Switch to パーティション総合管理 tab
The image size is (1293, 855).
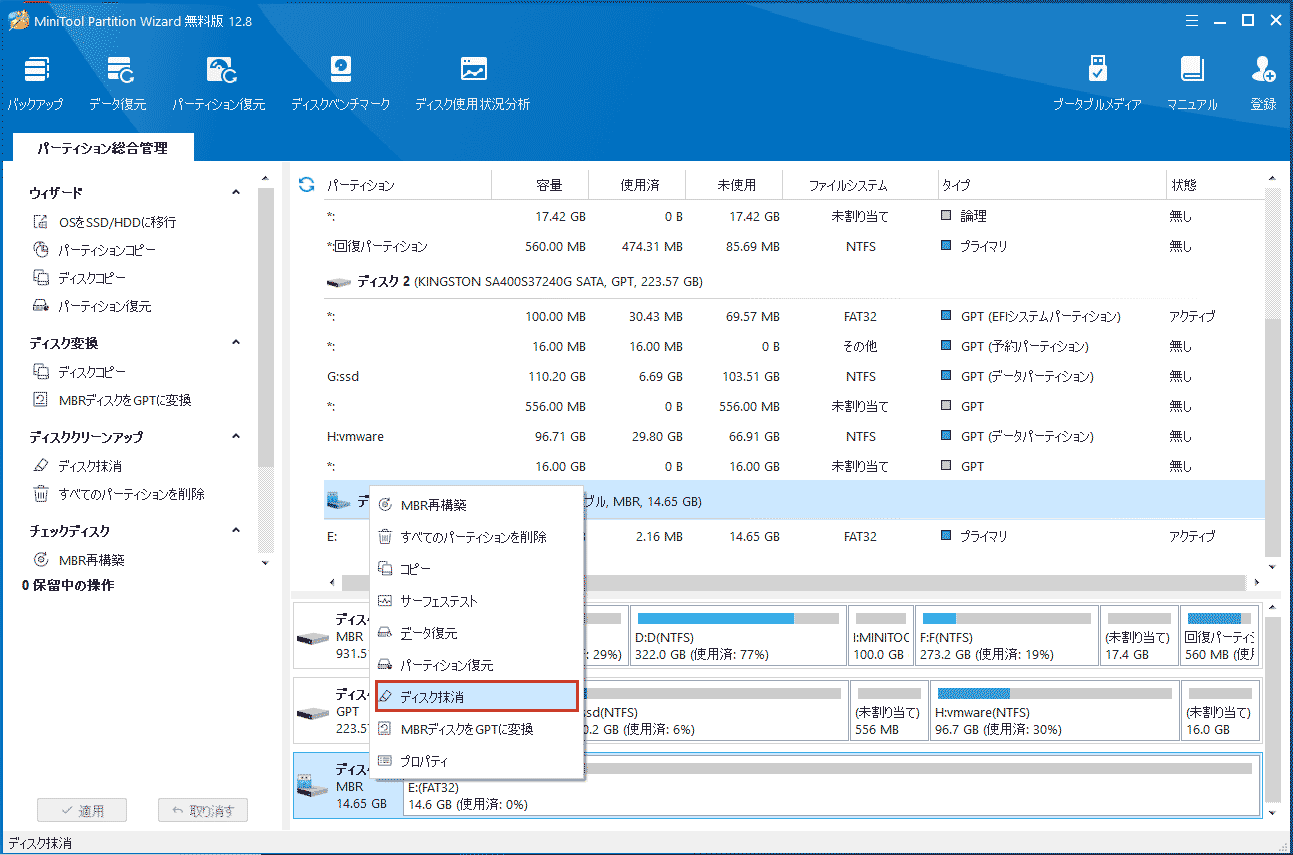[x=103, y=148]
